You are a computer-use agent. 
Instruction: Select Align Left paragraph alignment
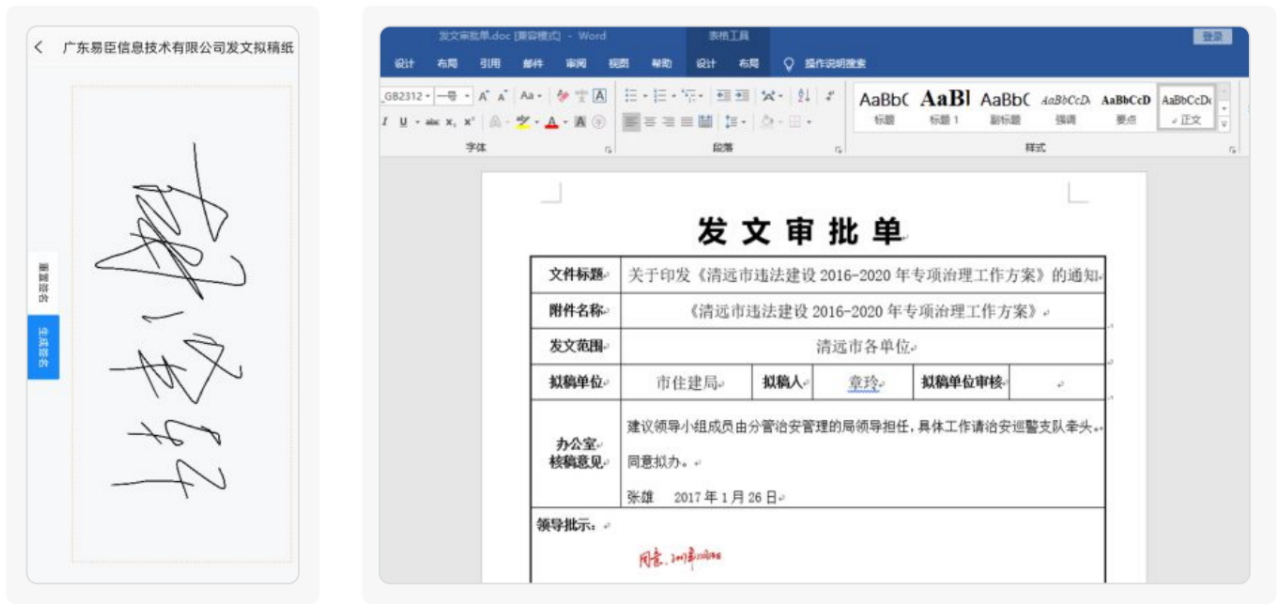click(631, 122)
